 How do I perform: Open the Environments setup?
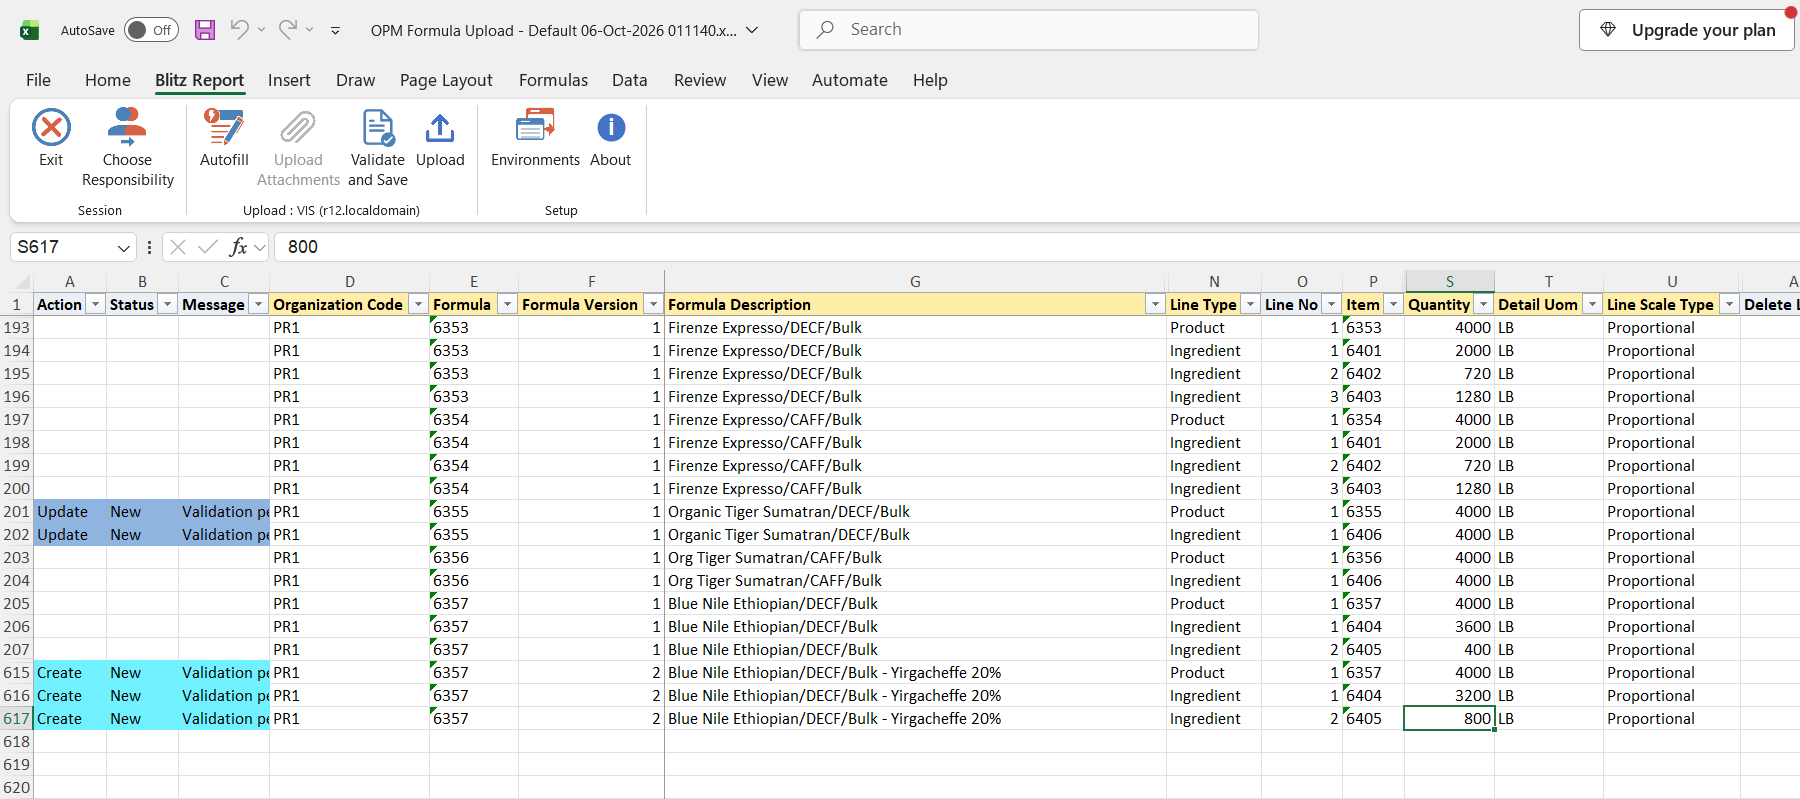[535, 138]
